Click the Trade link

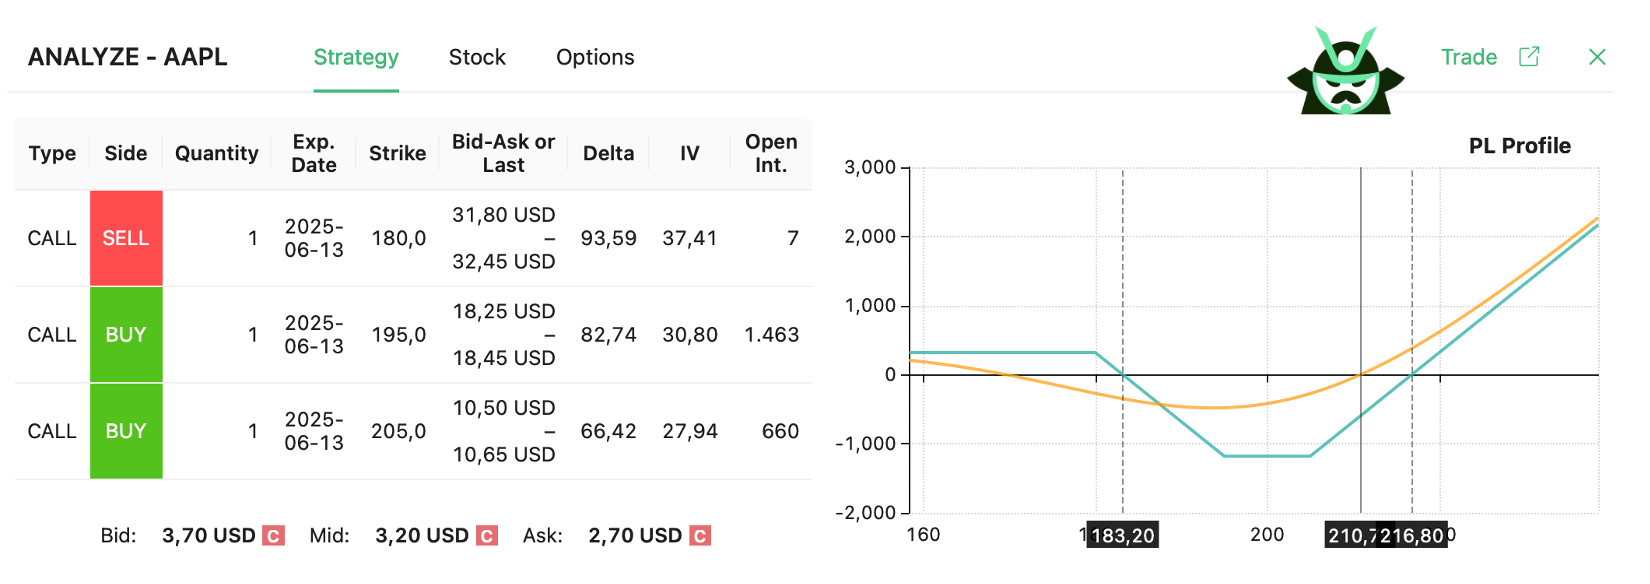(x=1468, y=57)
